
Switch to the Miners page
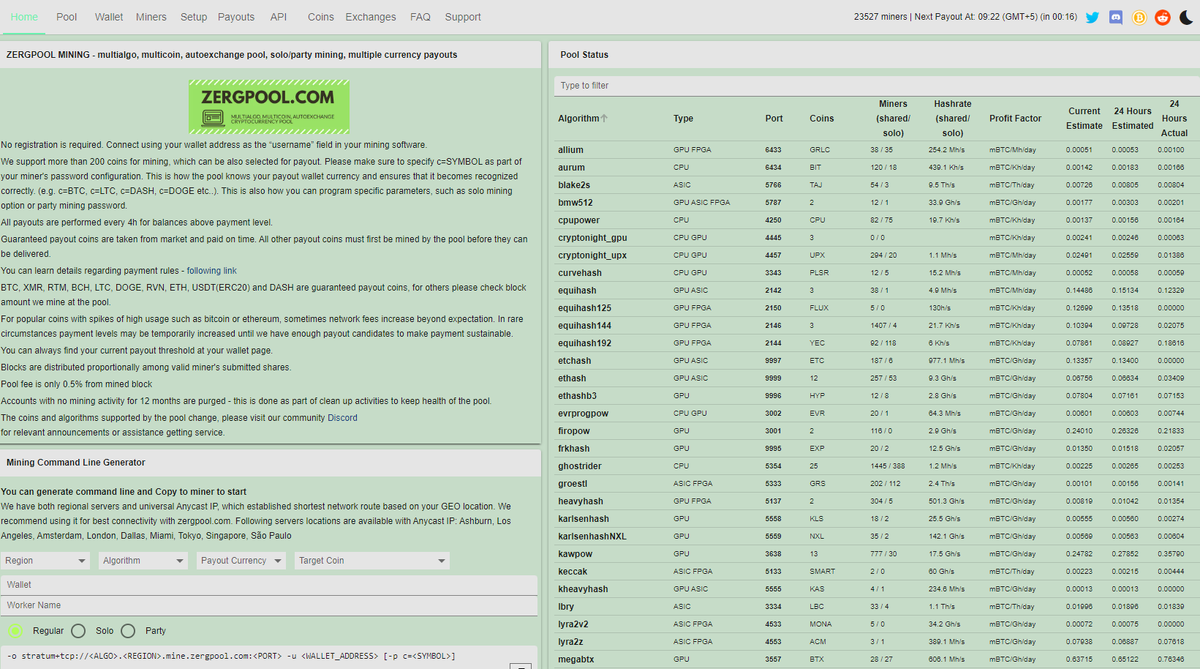click(x=151, y=17)
